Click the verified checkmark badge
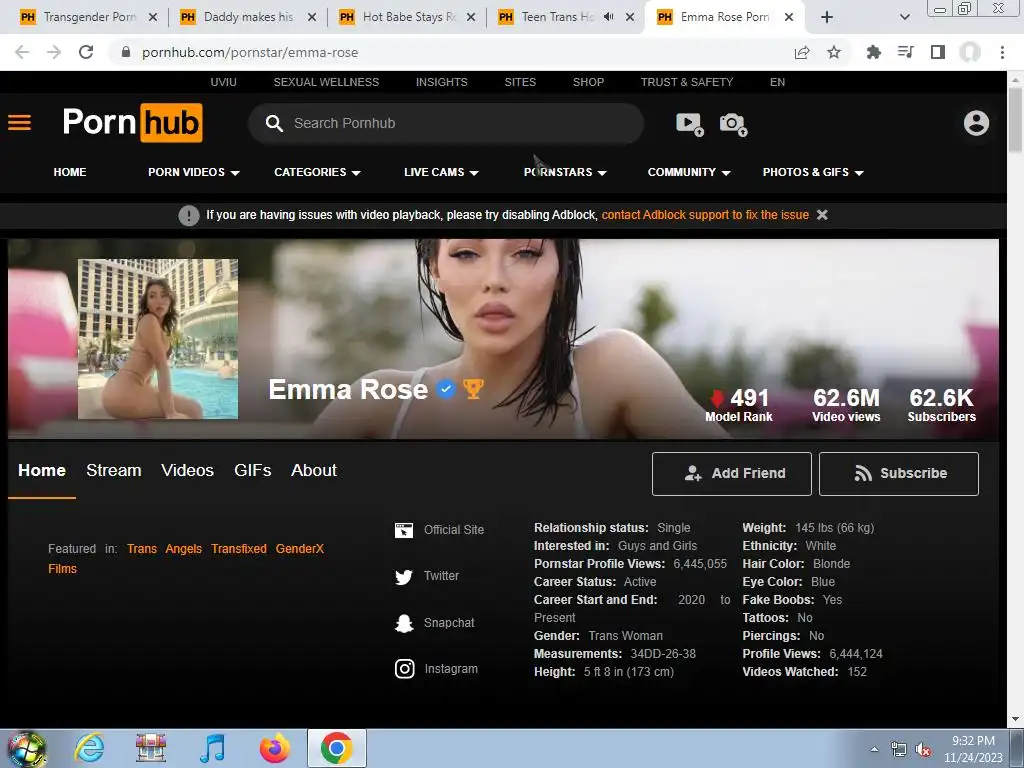Screen dimensions: 1024x768 click(x=445, y=390)
